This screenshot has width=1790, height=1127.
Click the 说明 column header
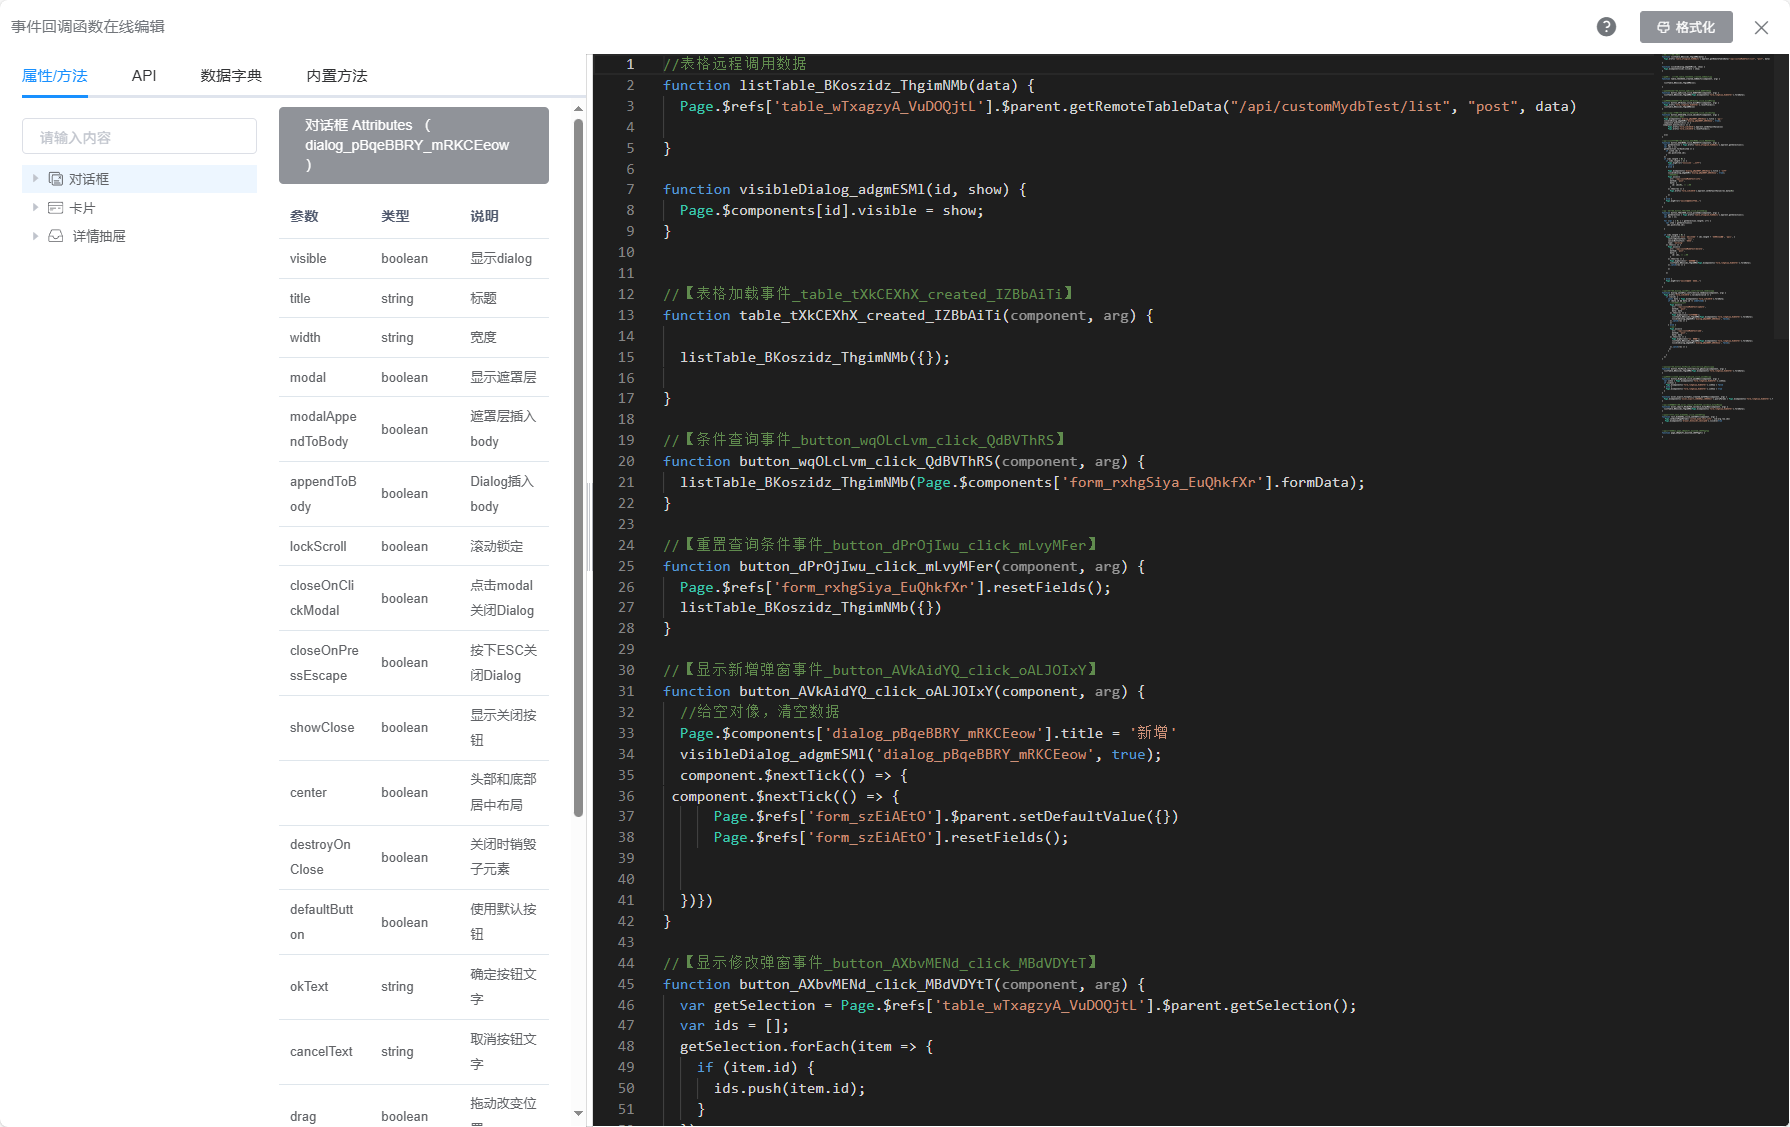point(484,216)
